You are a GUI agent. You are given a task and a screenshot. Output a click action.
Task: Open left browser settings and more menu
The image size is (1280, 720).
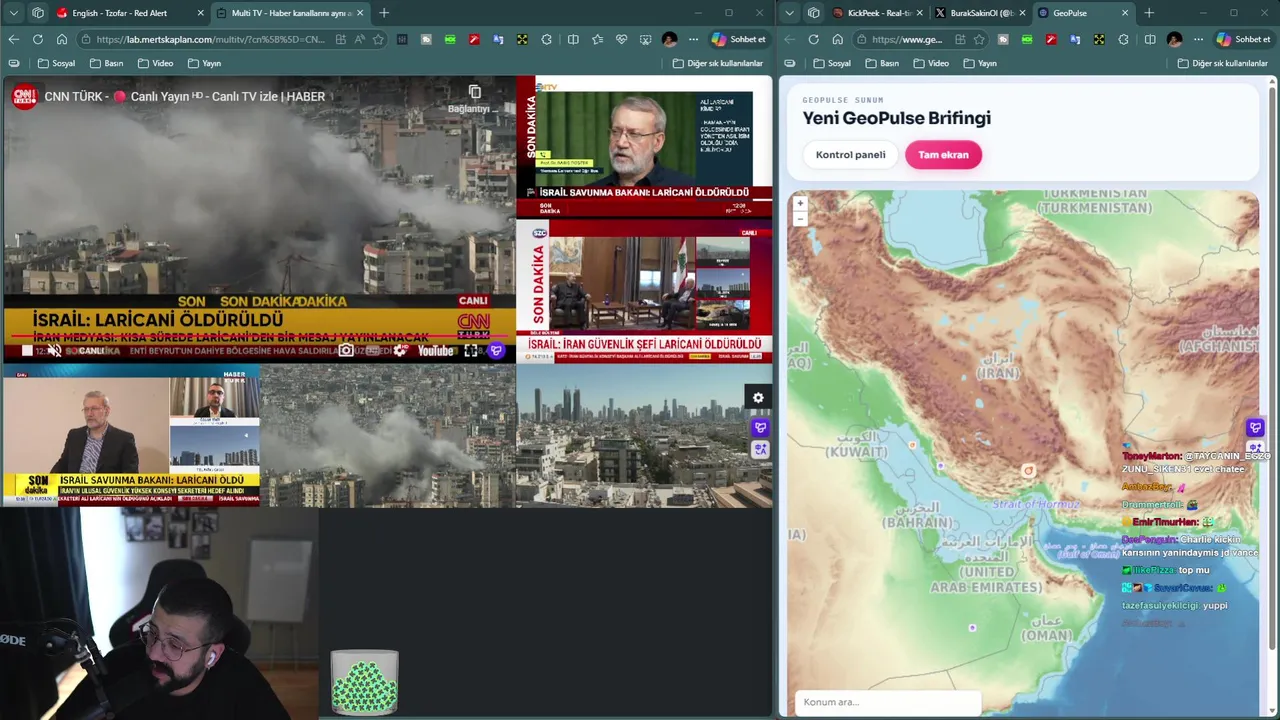pos(693,39)
